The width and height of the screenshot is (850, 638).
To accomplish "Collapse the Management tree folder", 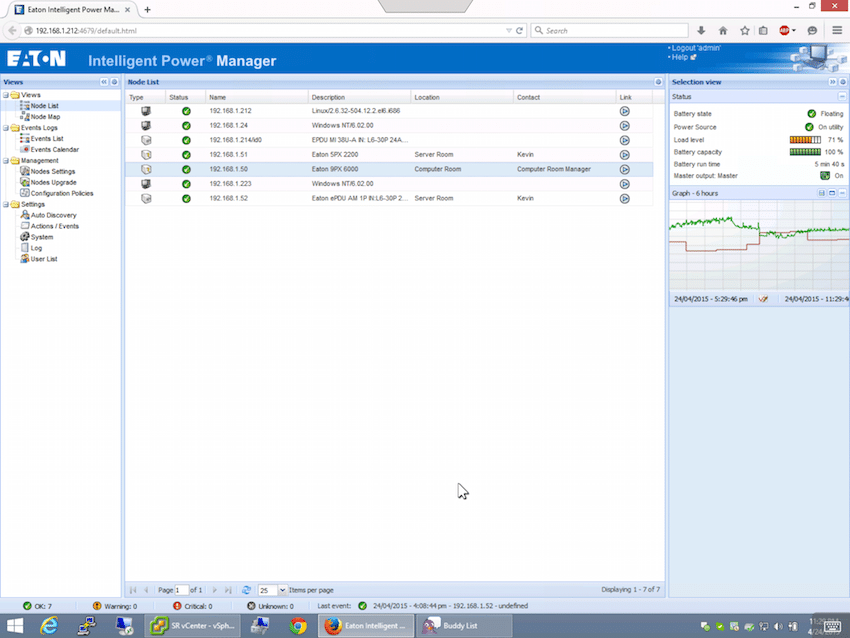I will (6, 161).
